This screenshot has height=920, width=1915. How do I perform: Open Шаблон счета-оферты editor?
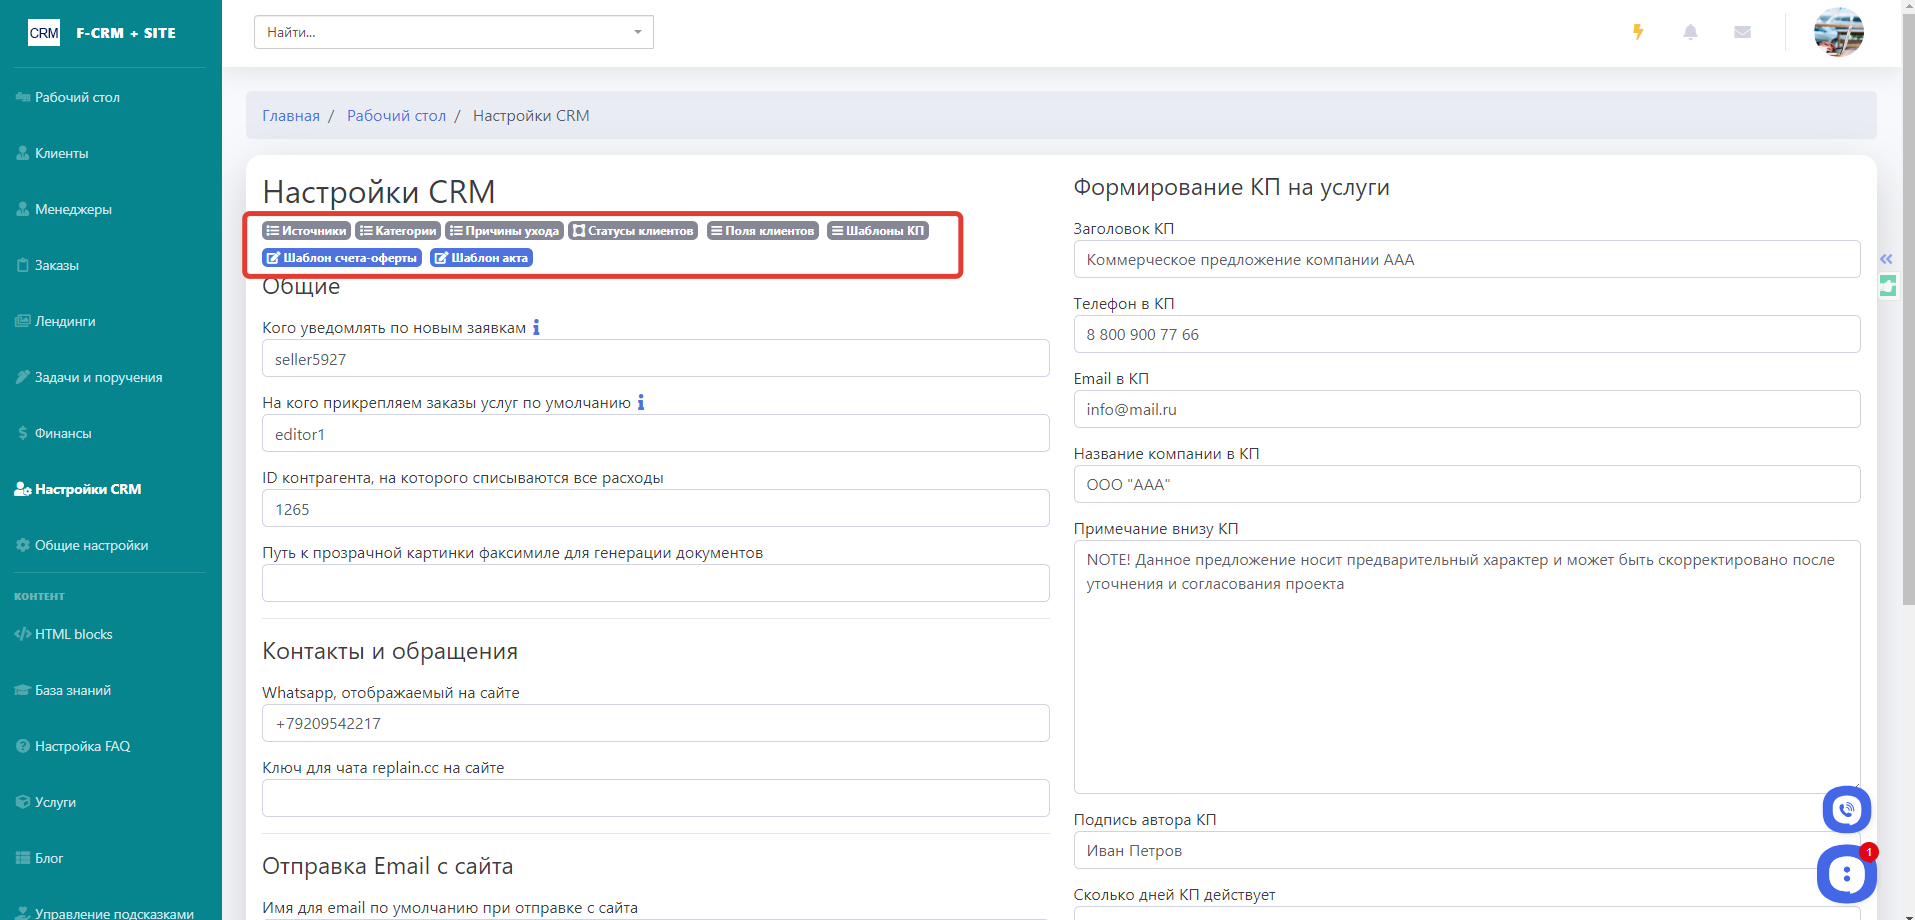pos(342,258)
